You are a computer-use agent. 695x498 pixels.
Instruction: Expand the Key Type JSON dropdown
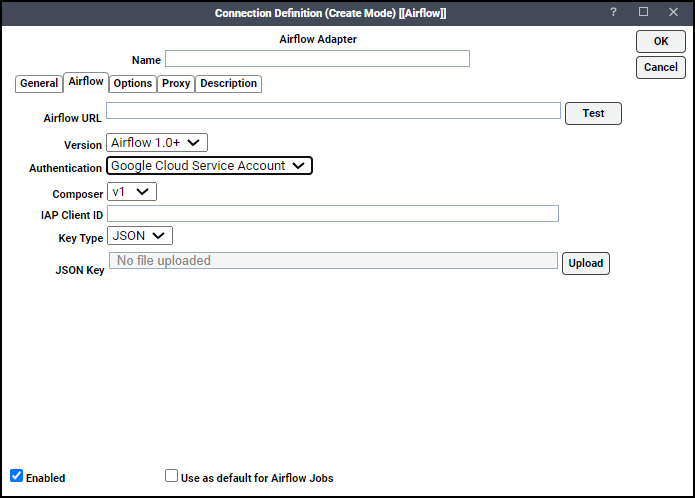140,236
